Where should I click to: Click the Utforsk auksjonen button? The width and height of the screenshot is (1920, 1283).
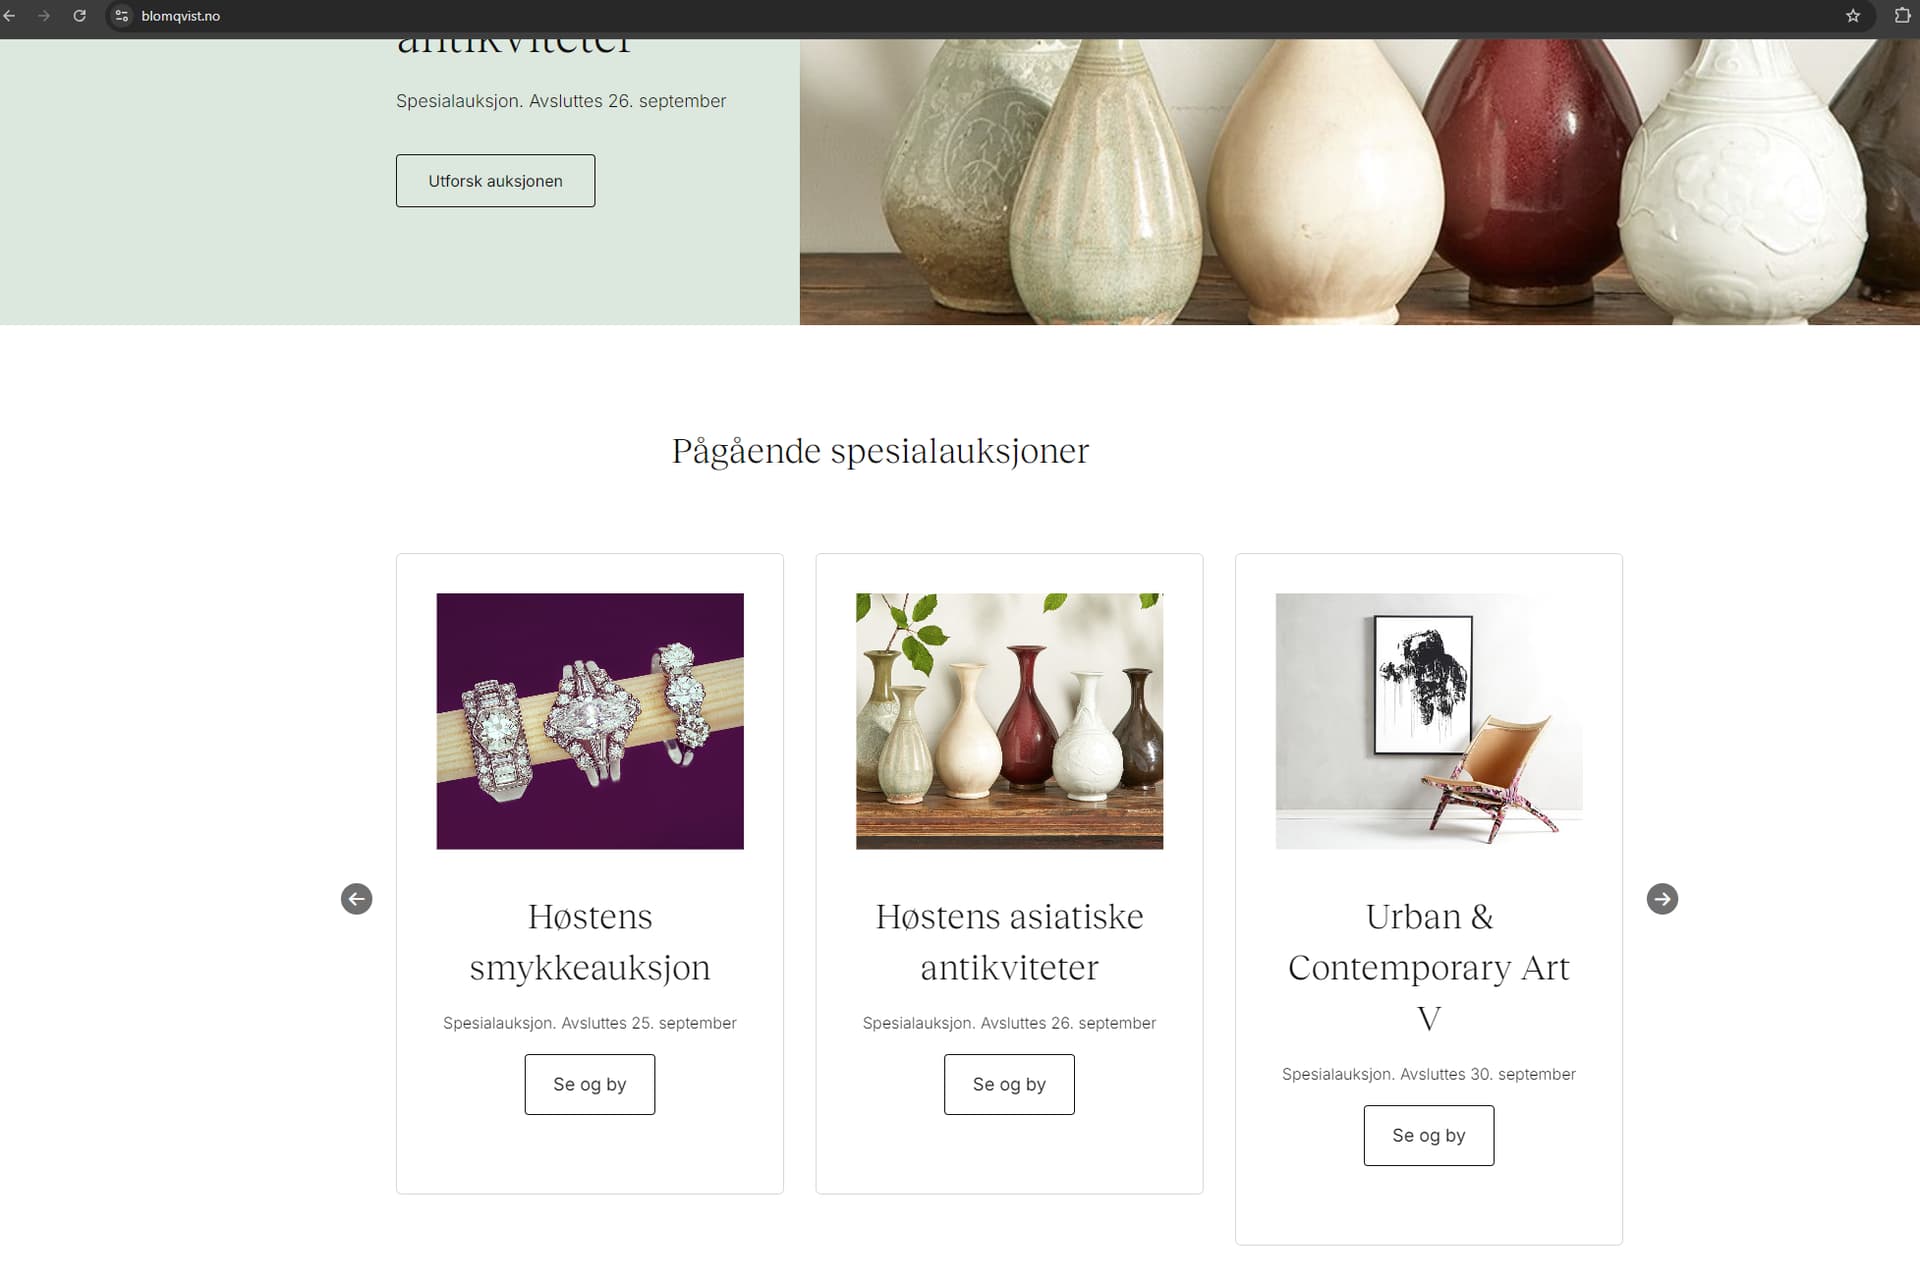coord(495,181)
